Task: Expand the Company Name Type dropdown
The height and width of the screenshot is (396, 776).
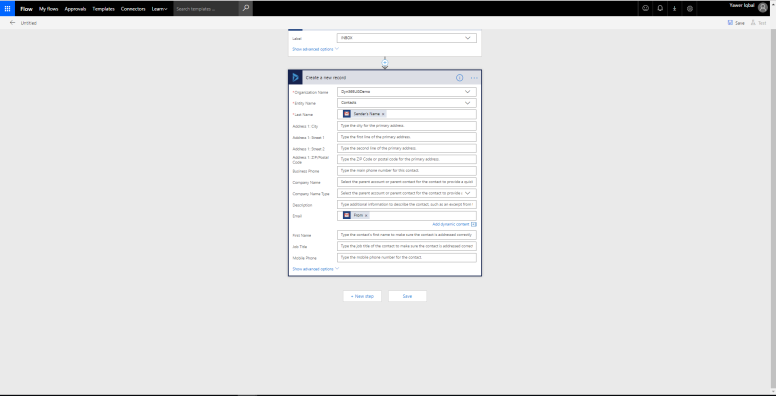Action: tap(468, 193)
